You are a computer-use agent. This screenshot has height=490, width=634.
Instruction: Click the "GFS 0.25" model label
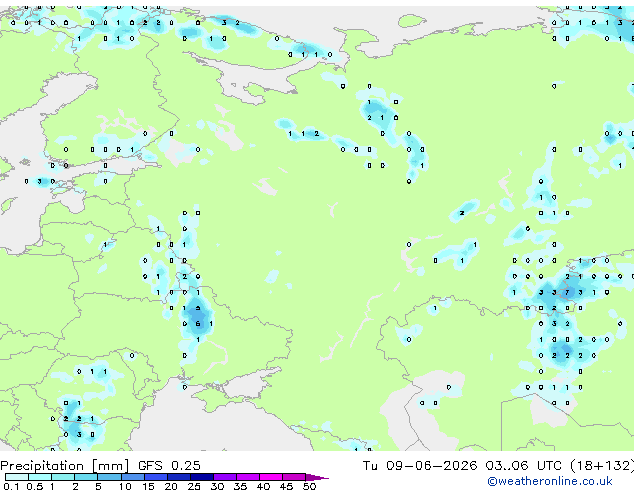click(x=169, y=465)
